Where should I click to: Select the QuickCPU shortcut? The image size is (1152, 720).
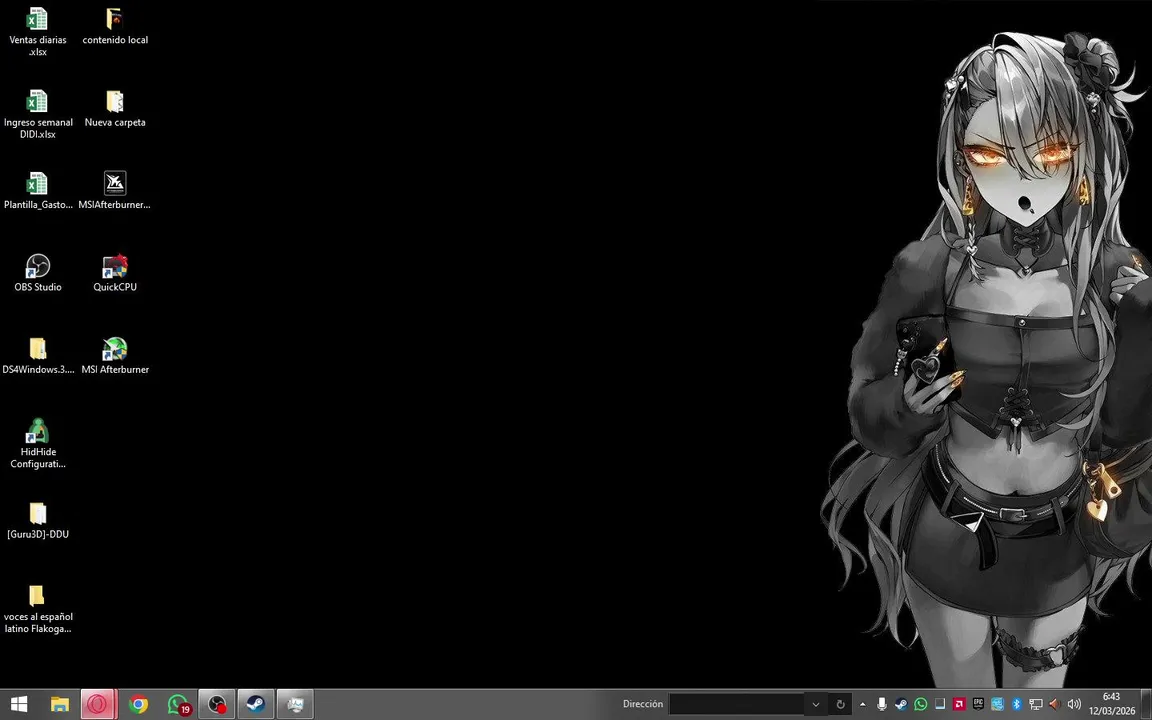[115, 273]
